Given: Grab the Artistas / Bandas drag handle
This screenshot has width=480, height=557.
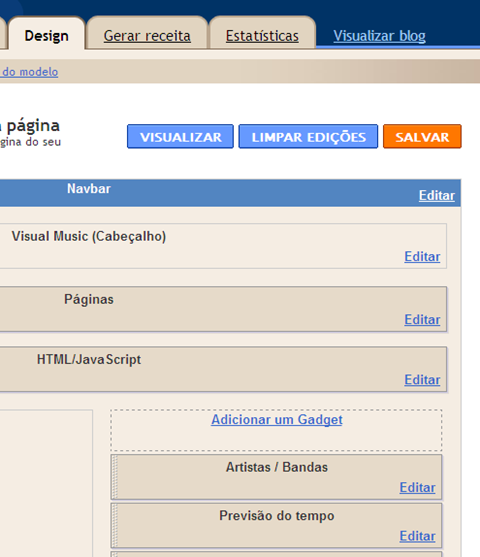Looking at the screenshot, I should 114,477.
